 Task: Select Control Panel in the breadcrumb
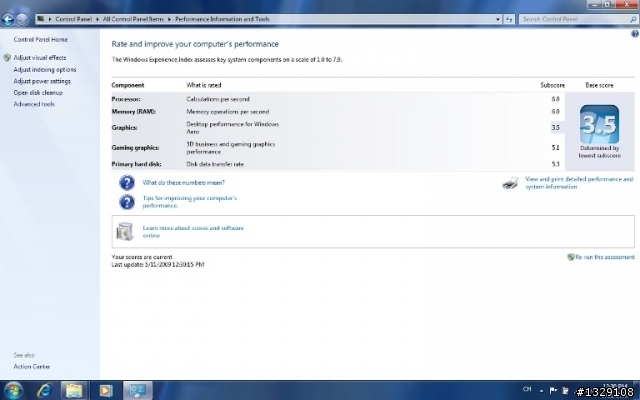(73, 19)
